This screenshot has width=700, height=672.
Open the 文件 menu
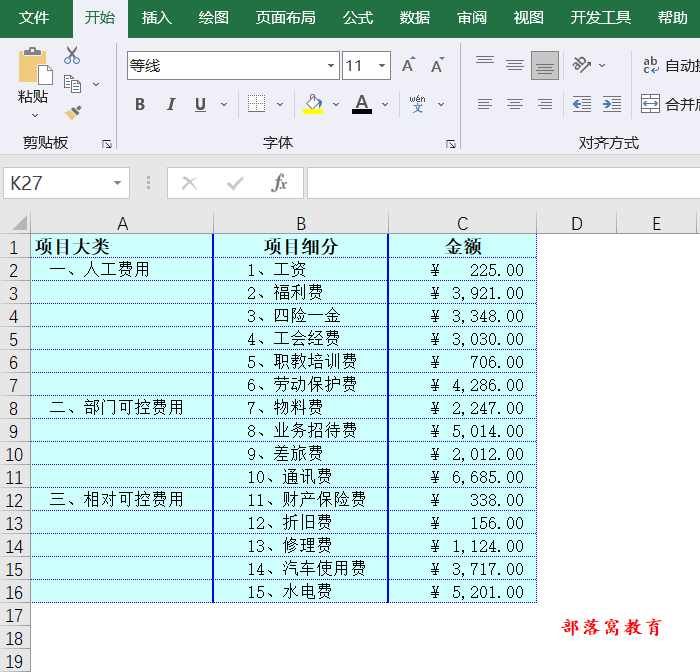click(34, 18)
